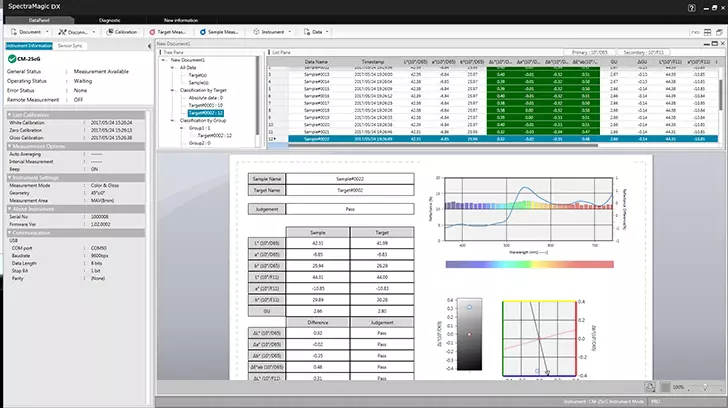
Task: Click the cascade windows layout icon
Action: coord(719,32)
